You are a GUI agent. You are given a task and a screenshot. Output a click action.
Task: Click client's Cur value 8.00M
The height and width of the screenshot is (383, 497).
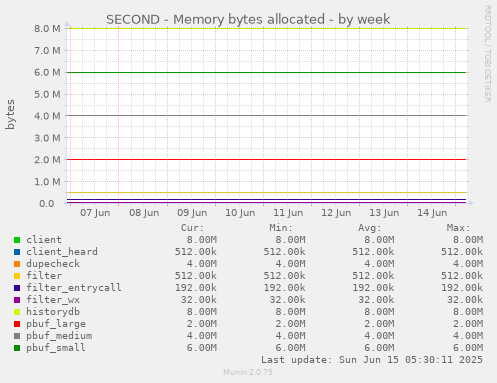(x=202, y=240)
